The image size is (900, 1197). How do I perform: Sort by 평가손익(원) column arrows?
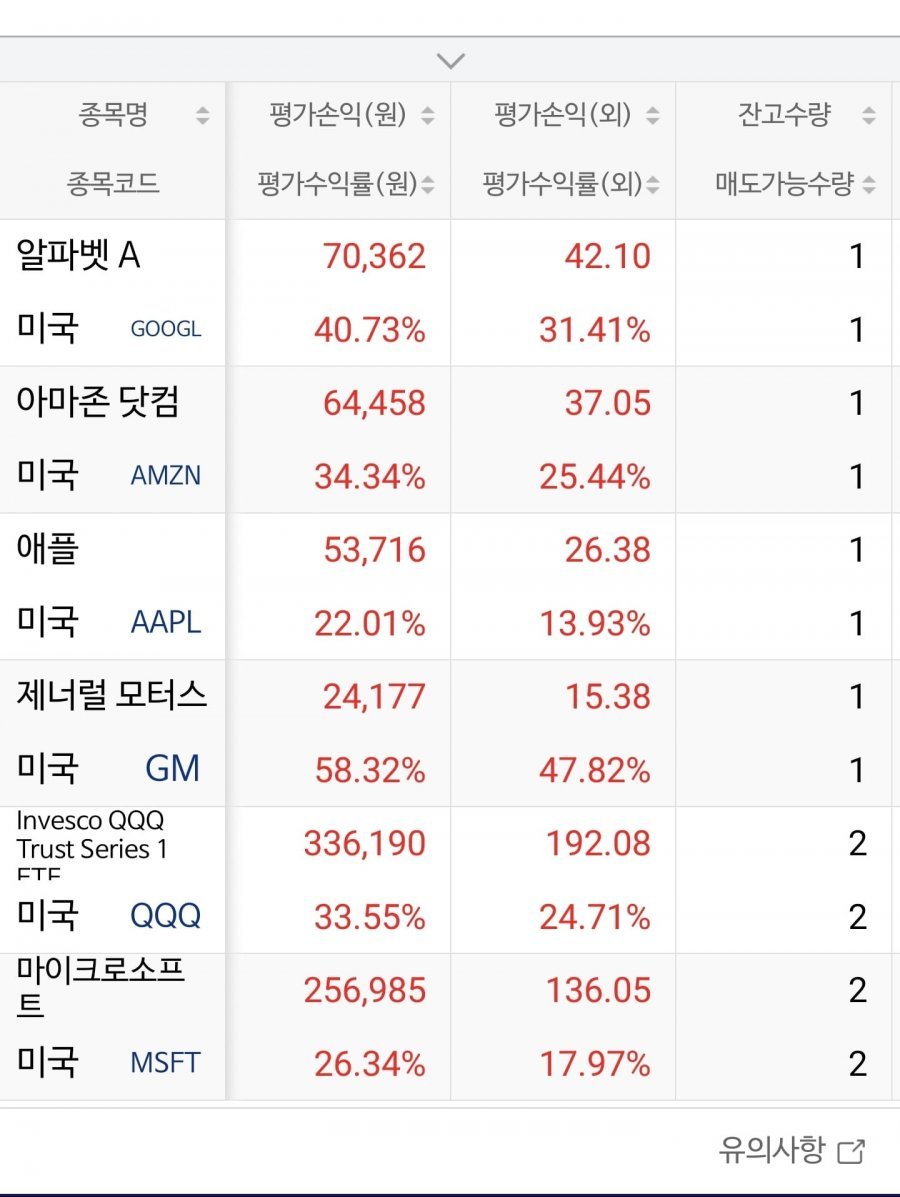428,116
